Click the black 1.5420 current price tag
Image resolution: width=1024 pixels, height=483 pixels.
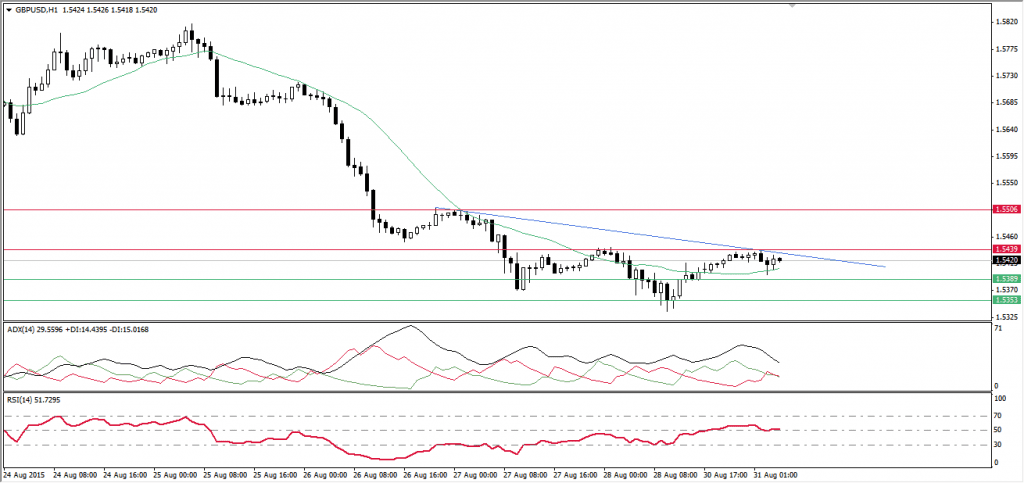[x=1006, y=259]
